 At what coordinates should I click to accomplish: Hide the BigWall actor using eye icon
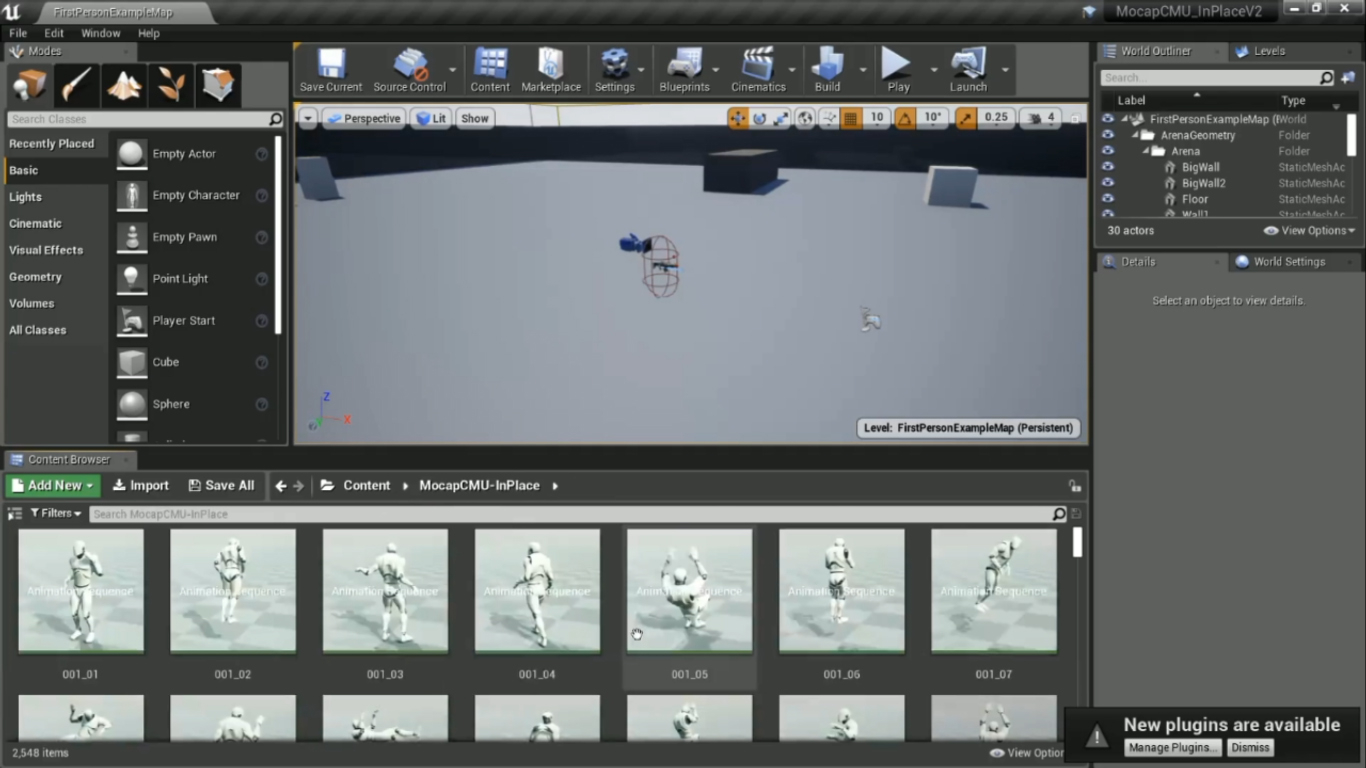click(x=1107, y=167)
